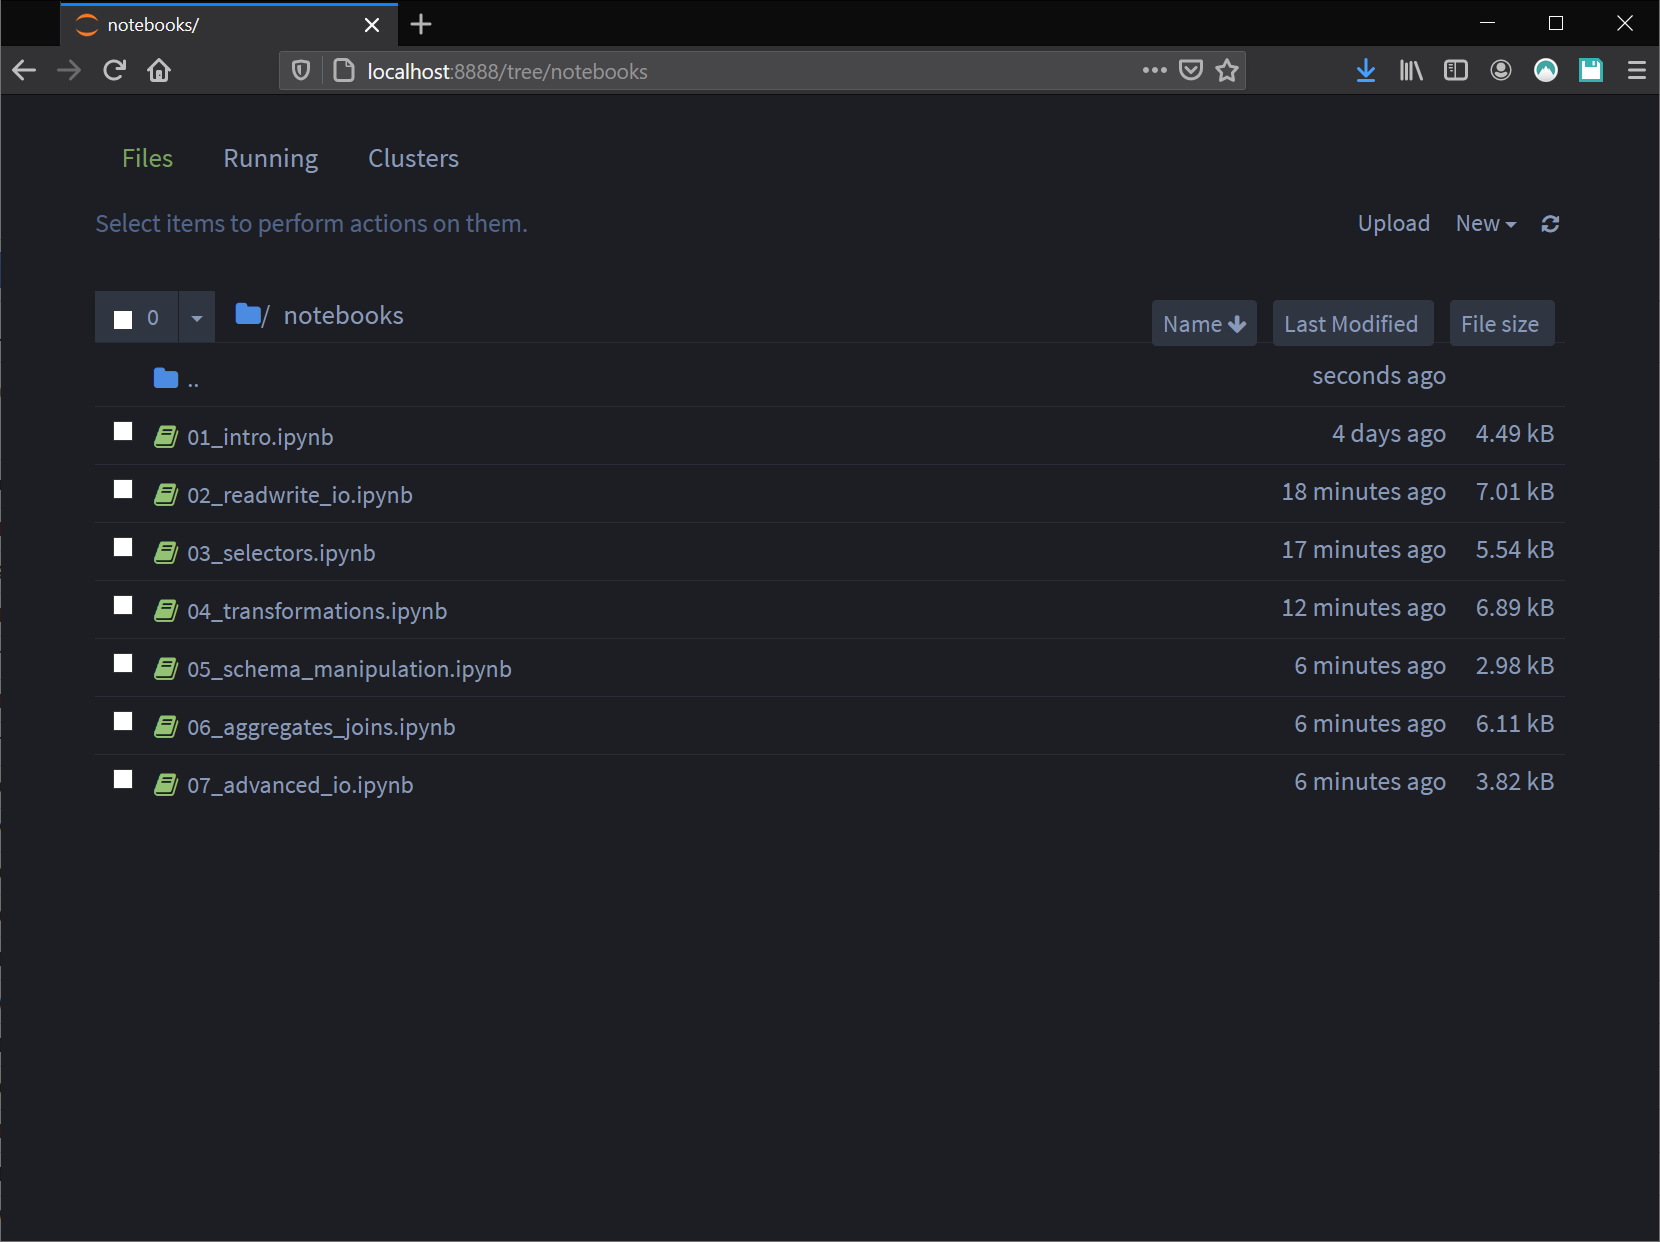Check the box for 03_selectors.ipynb
This screenshot has height=1242, width=1660.
click(x=123, y=547)
